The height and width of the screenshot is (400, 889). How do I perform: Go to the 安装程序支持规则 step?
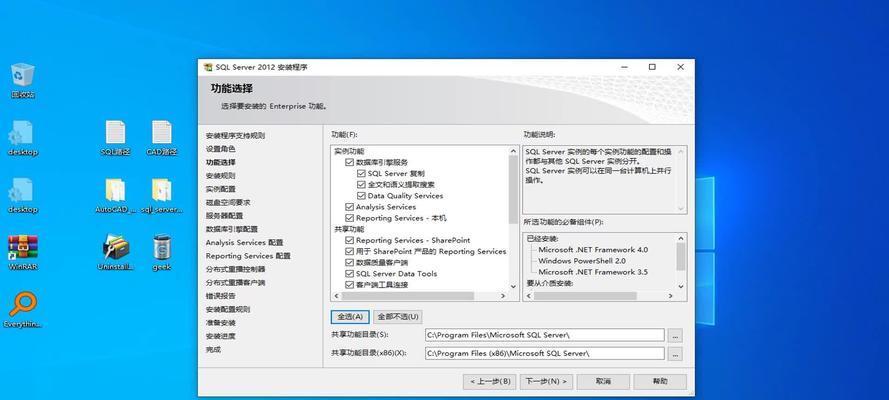click(x=235, y=136)
